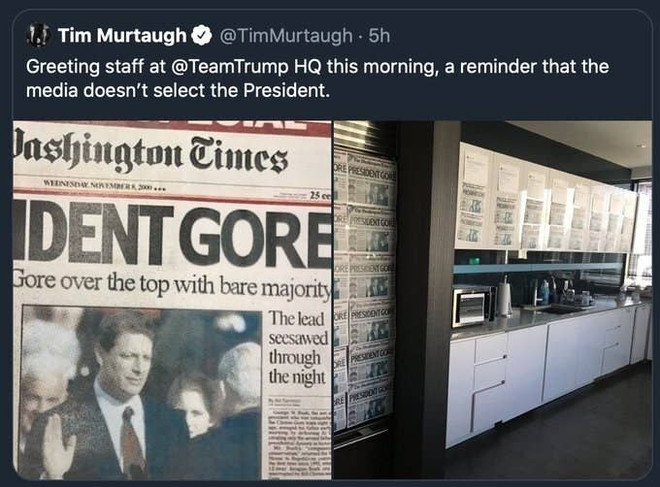660x487 pixels.
Task: Open Tim Murtaugh display name link
Action: pos(121,37)
